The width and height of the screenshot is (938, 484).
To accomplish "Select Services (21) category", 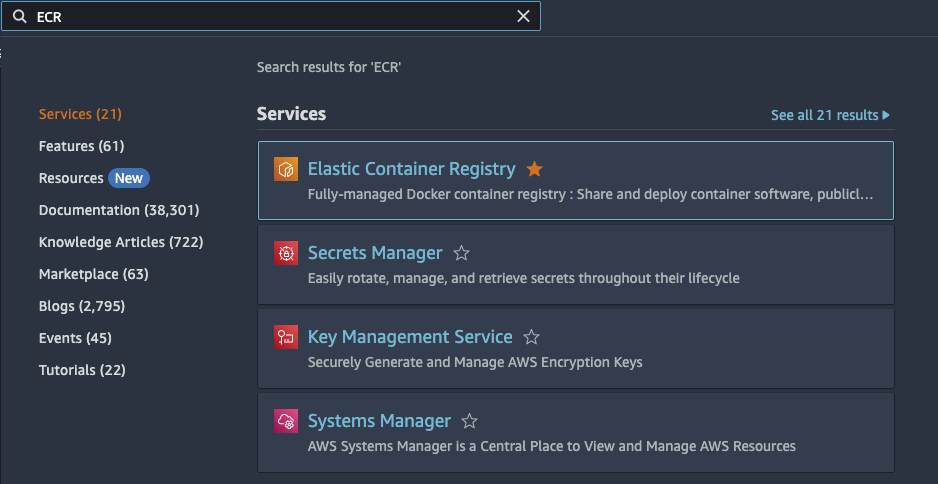I will (80, 114).
